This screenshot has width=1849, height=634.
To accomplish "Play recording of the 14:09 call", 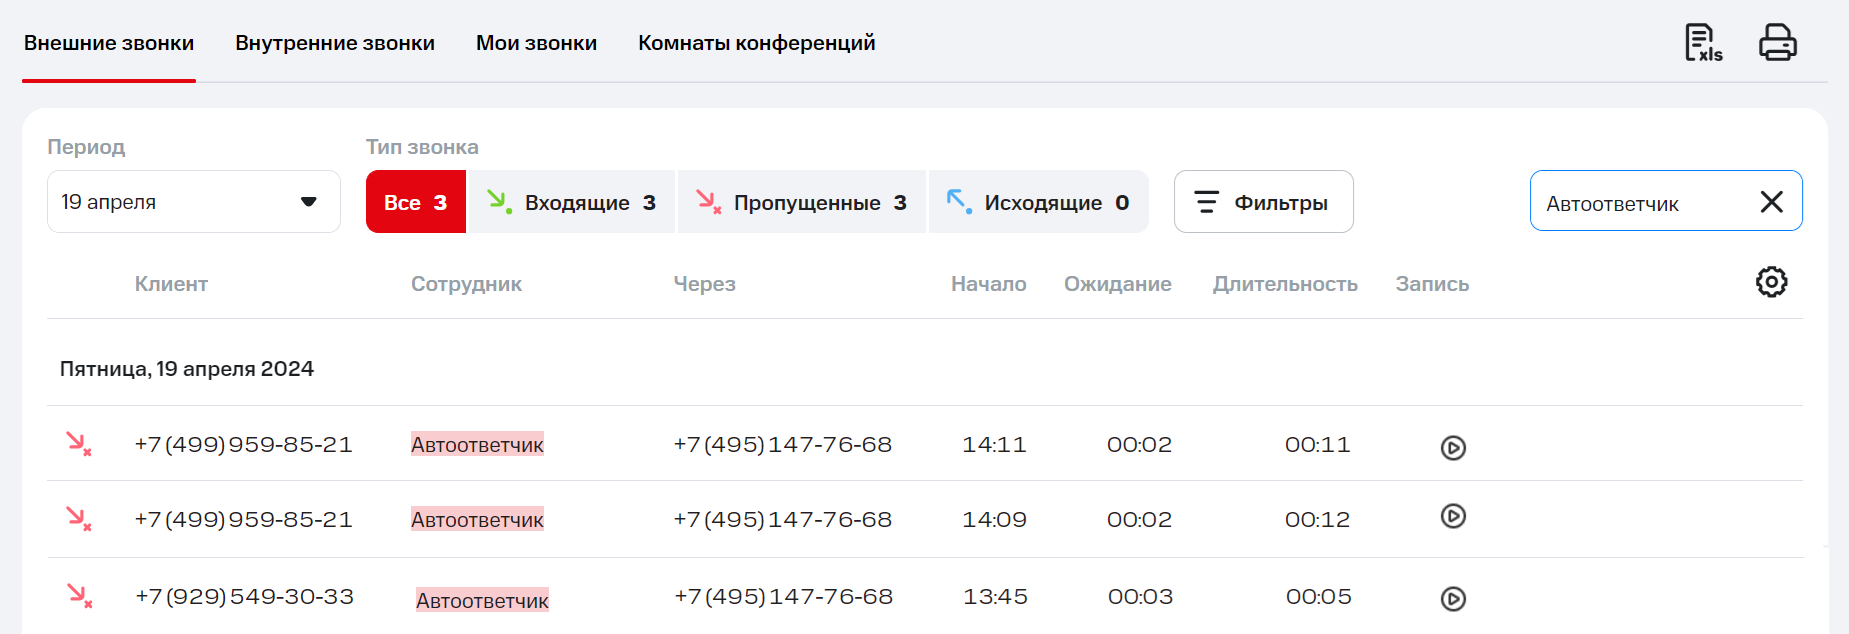I will [x=1453, y=516].
